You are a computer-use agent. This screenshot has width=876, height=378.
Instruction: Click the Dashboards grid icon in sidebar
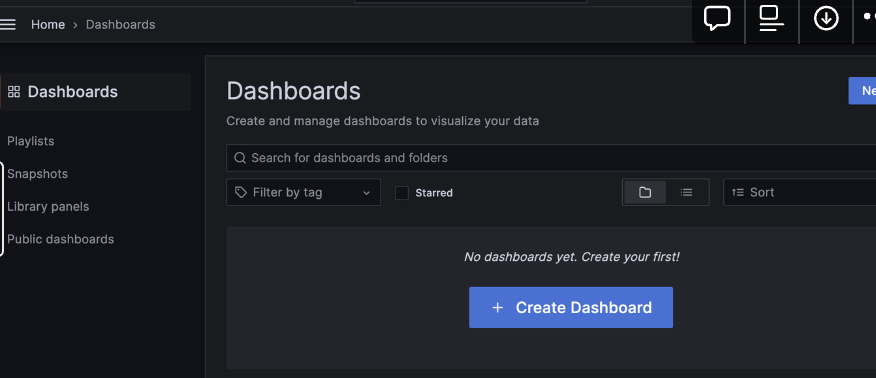pos(14,92)
